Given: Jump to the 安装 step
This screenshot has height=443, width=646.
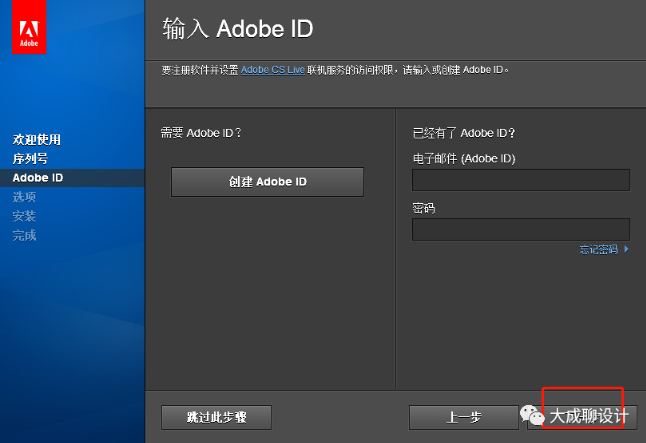Looking at the screenshot, I should pos(24,216).
